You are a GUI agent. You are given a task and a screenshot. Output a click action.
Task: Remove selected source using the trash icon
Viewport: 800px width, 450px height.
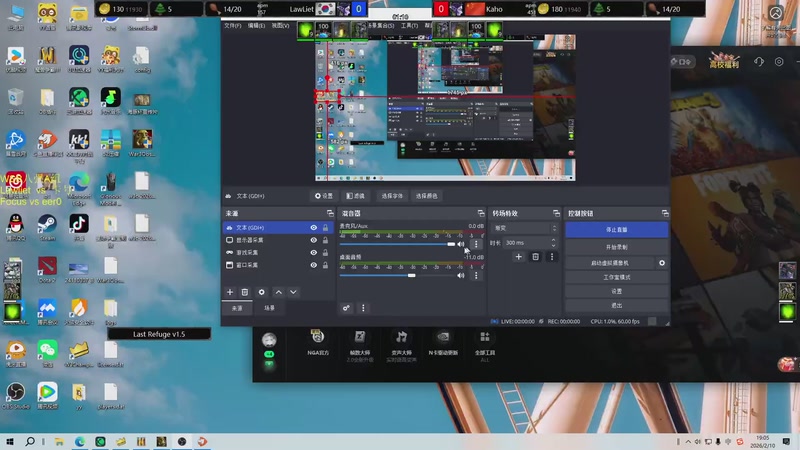pos(245,292)
